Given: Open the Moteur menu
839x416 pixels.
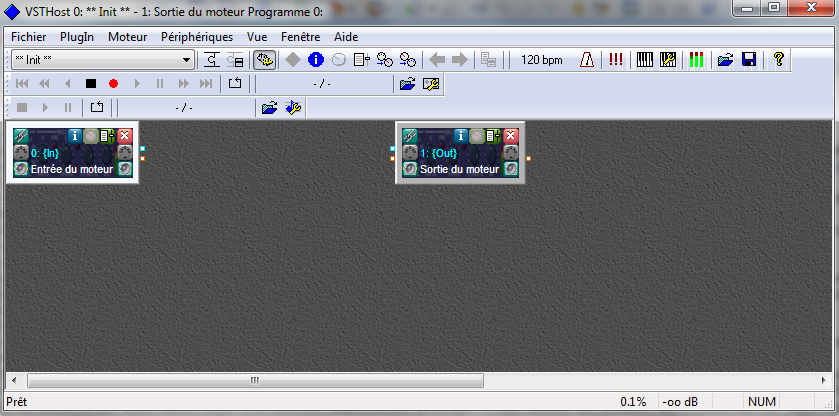Looking at the screenshot, I should pos(127,37).
